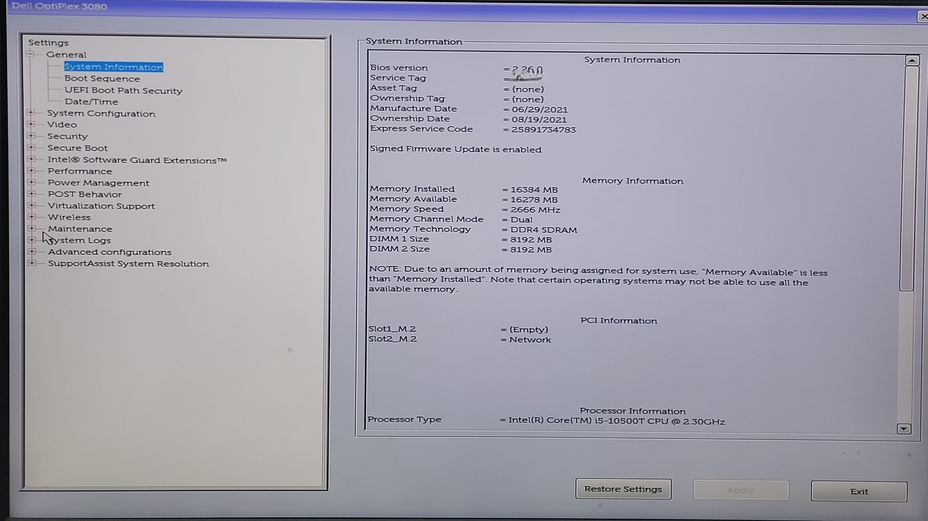The width and height of the screenshot is (928, 521).
Task: Expand the Secure Boot node
Action: click(31, 147)
